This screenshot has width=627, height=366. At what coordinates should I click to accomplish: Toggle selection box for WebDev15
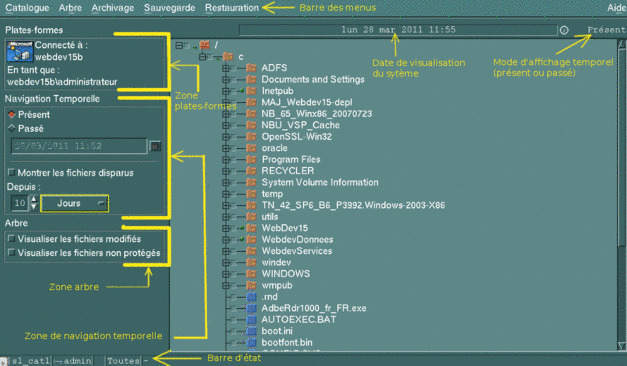click(x=234, y=228)
